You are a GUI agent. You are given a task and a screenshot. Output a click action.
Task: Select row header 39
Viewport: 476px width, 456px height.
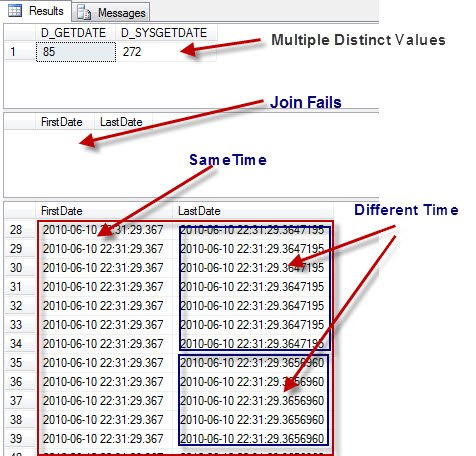click(x=20, y=439)
